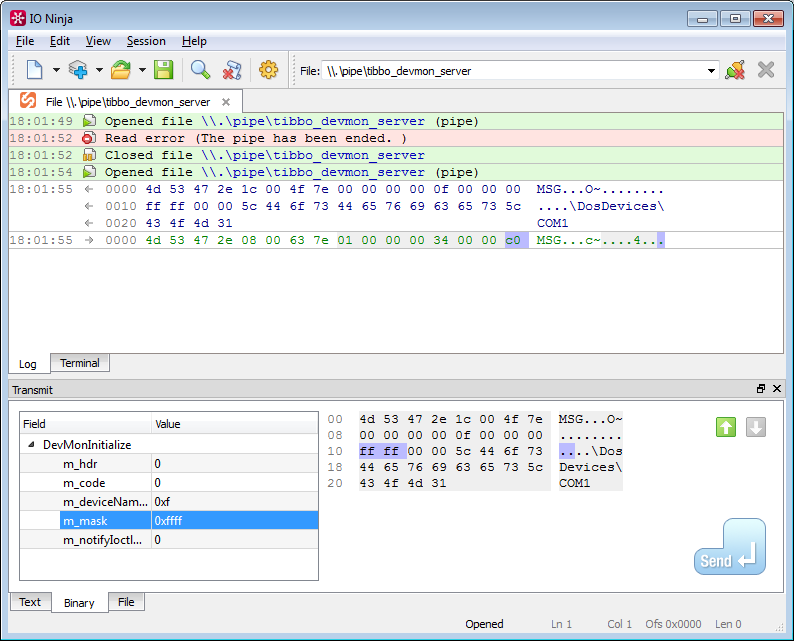This screenshot has height=641, width=794.
Task: Click the pipe link in the 18:01:54 log line
Action: coord(313,173)
